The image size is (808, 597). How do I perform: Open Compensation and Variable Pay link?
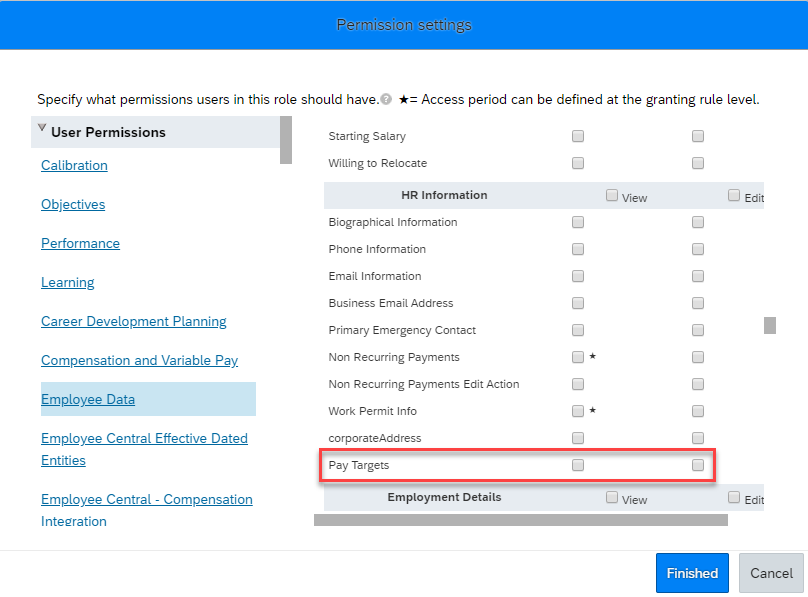139,361
